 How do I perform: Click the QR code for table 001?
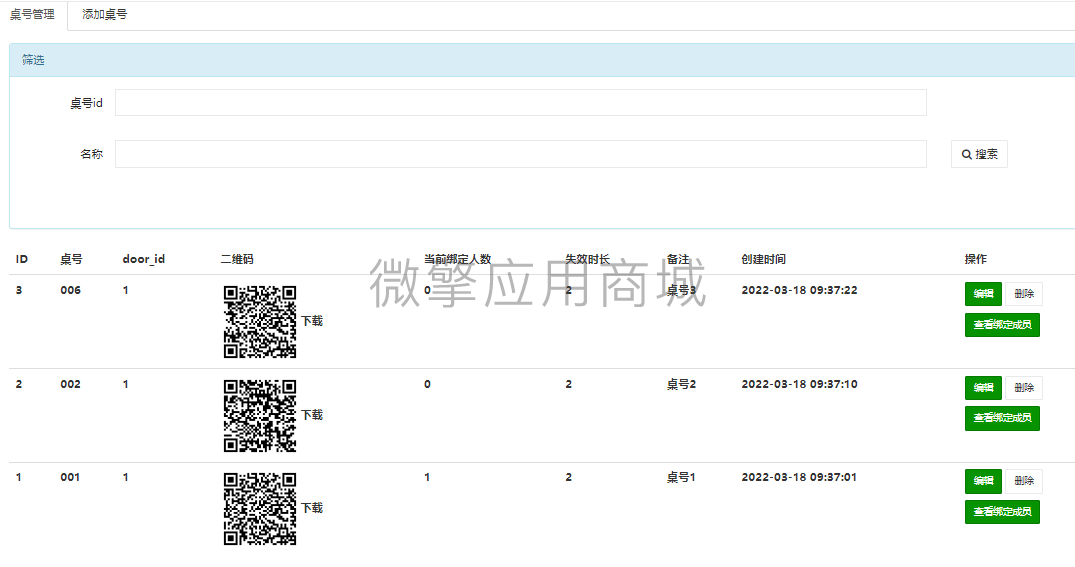click(260, 509)
